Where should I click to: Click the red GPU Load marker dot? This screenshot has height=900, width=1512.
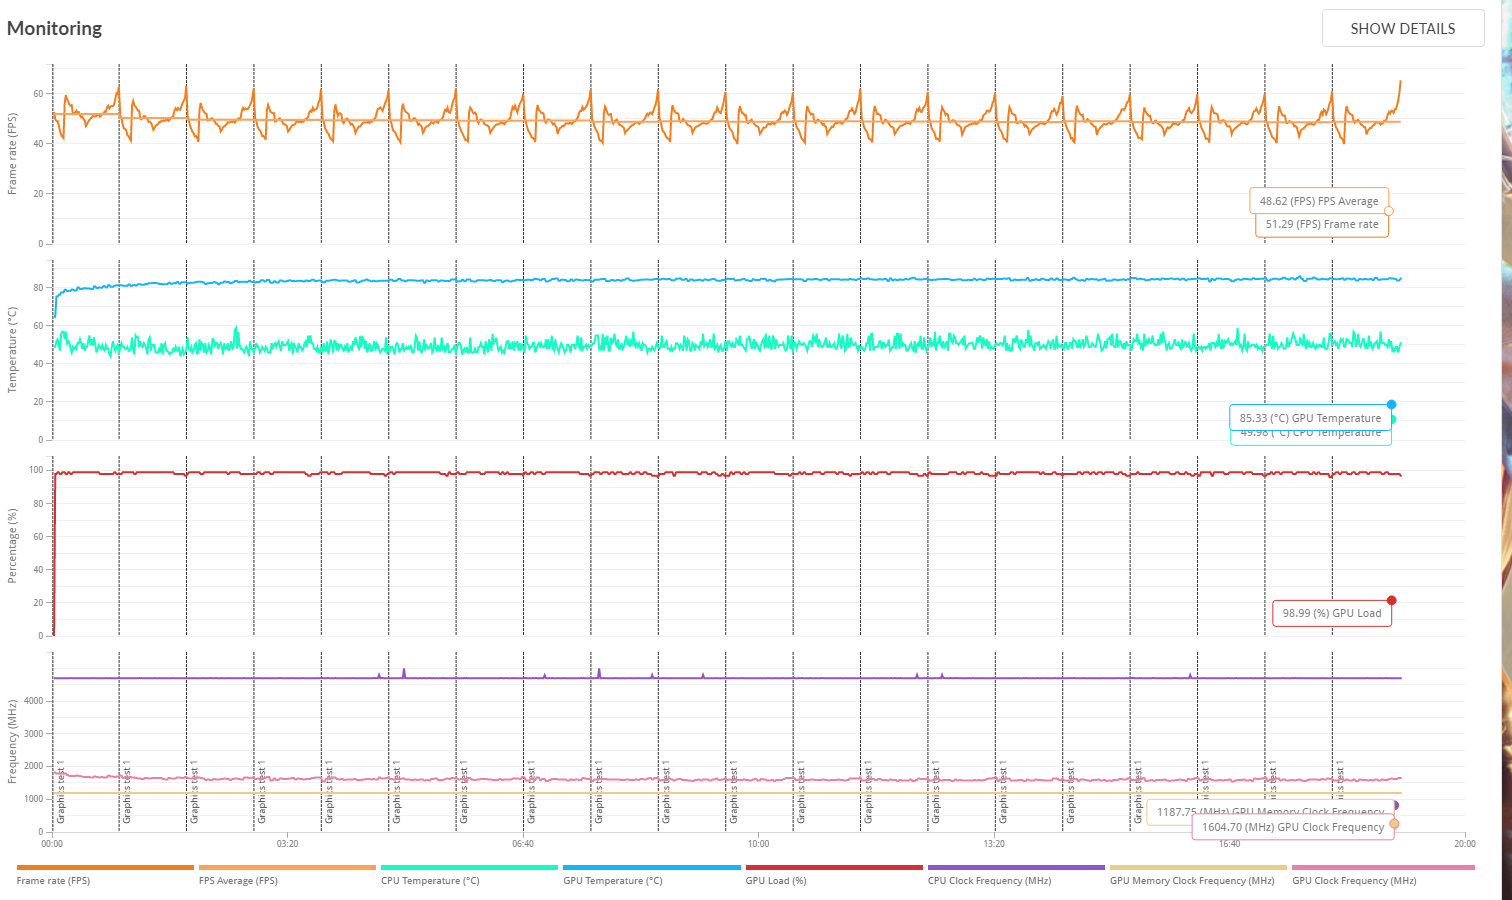click(1392, 600)
